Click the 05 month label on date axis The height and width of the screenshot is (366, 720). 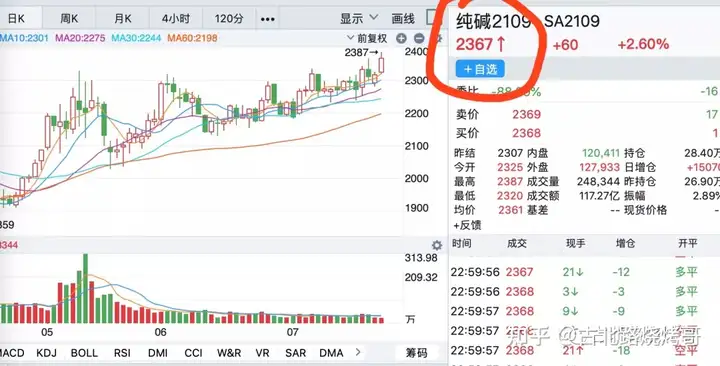[47, 332]
